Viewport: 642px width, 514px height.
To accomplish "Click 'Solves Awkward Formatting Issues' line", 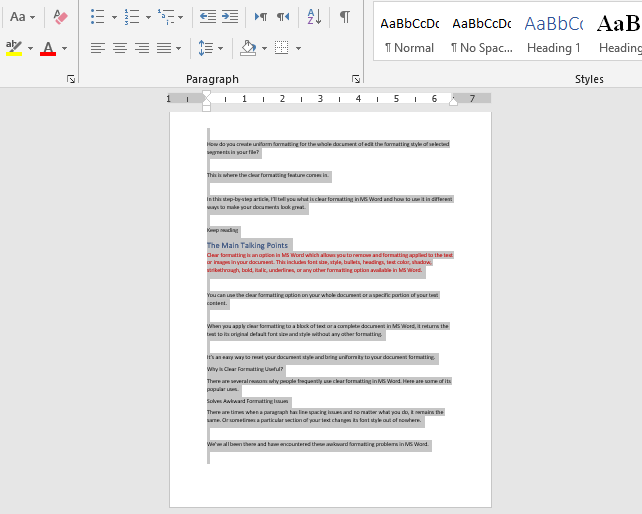I will tap(247, 401).
